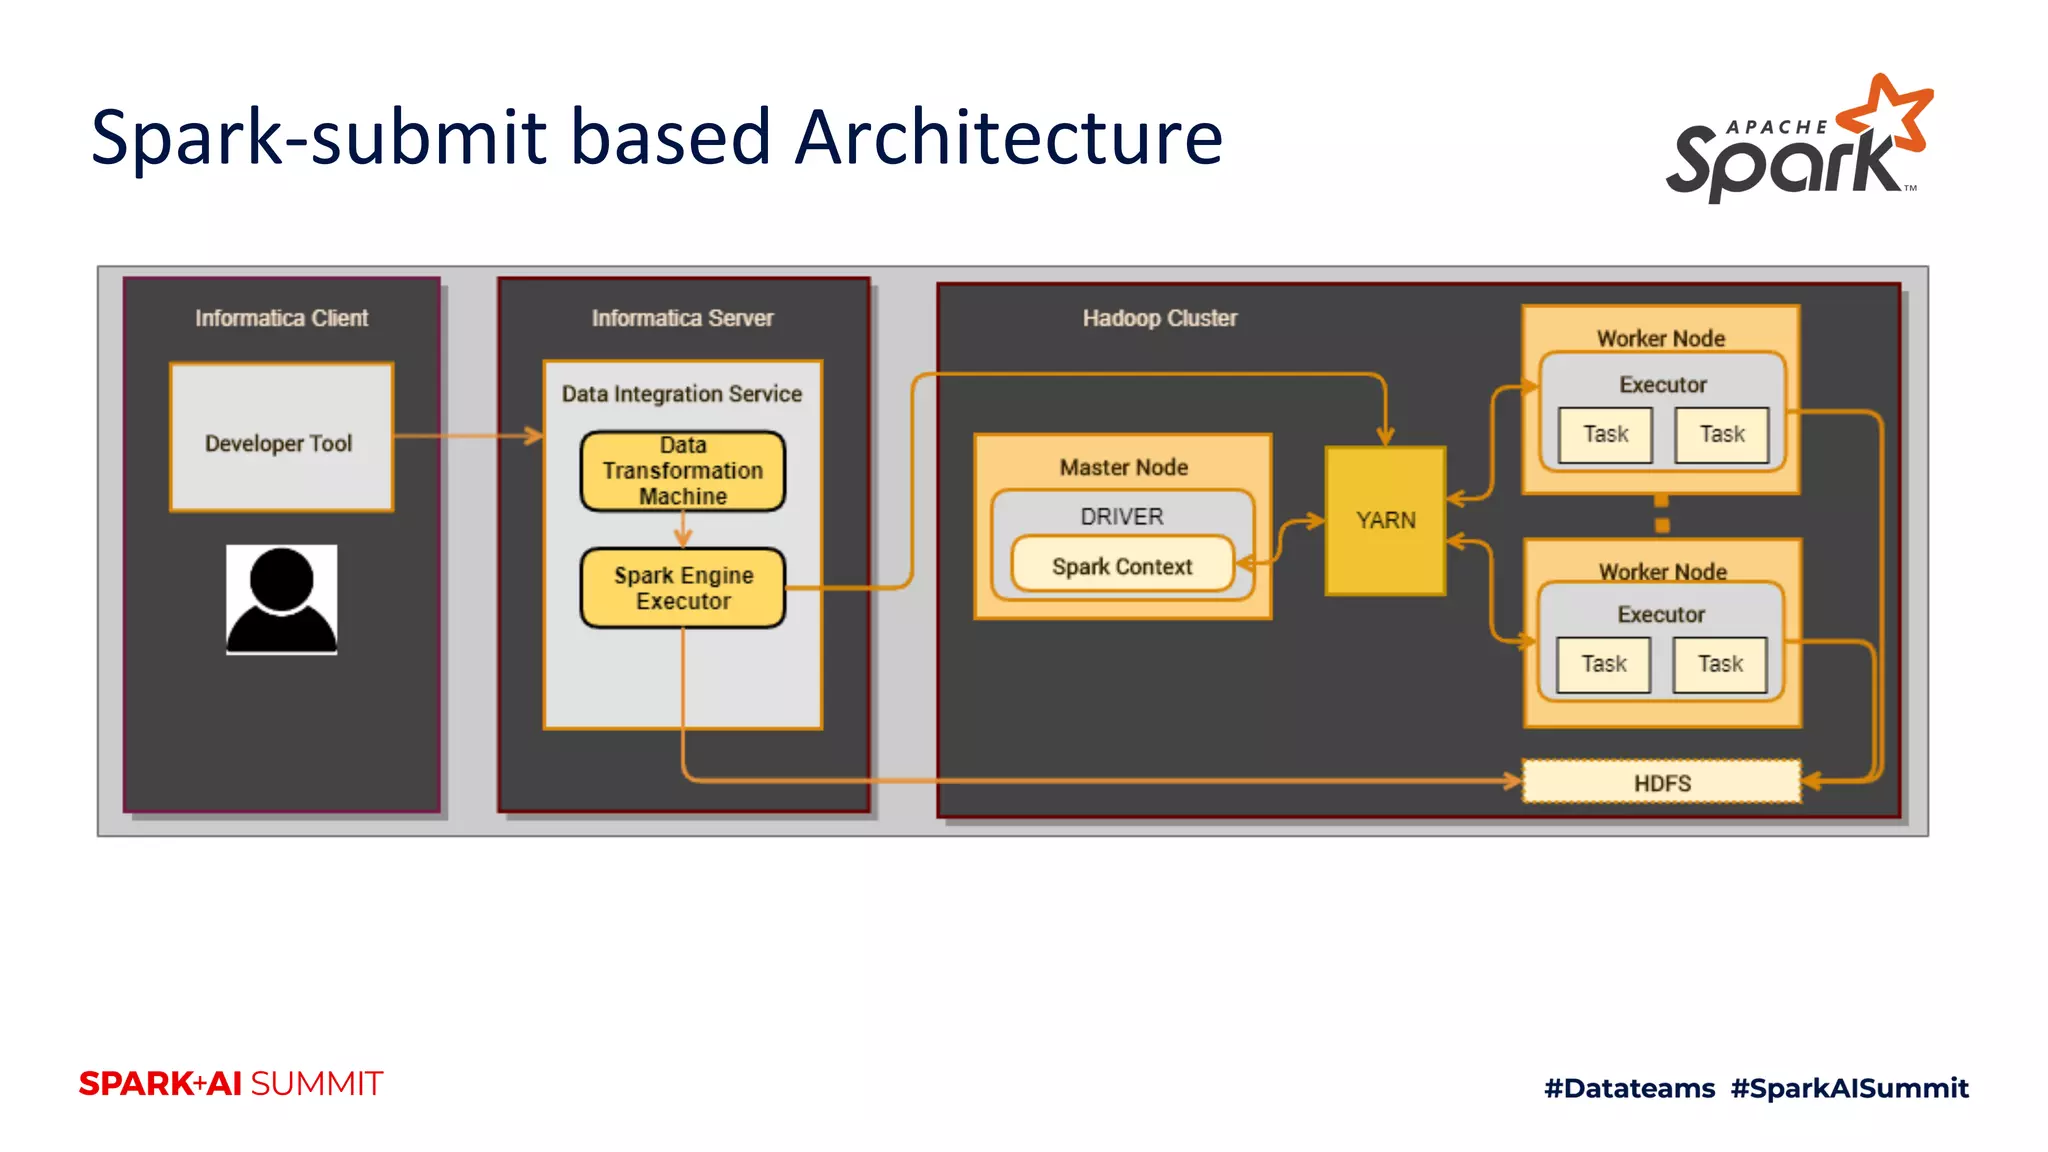Screen dimensions: 2048x1152
Task: Click the upper Worker Node label
Action: tap(1661, 338)
